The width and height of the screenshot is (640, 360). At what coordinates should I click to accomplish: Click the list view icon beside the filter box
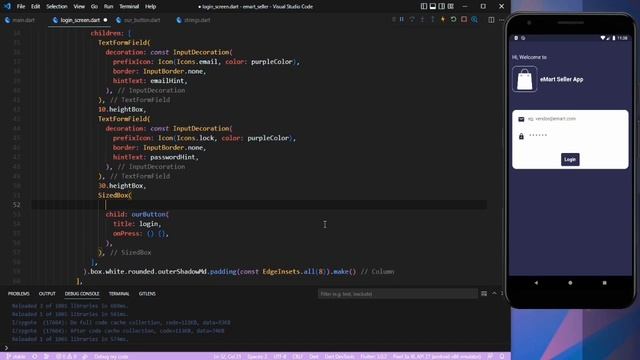point(484,293)
